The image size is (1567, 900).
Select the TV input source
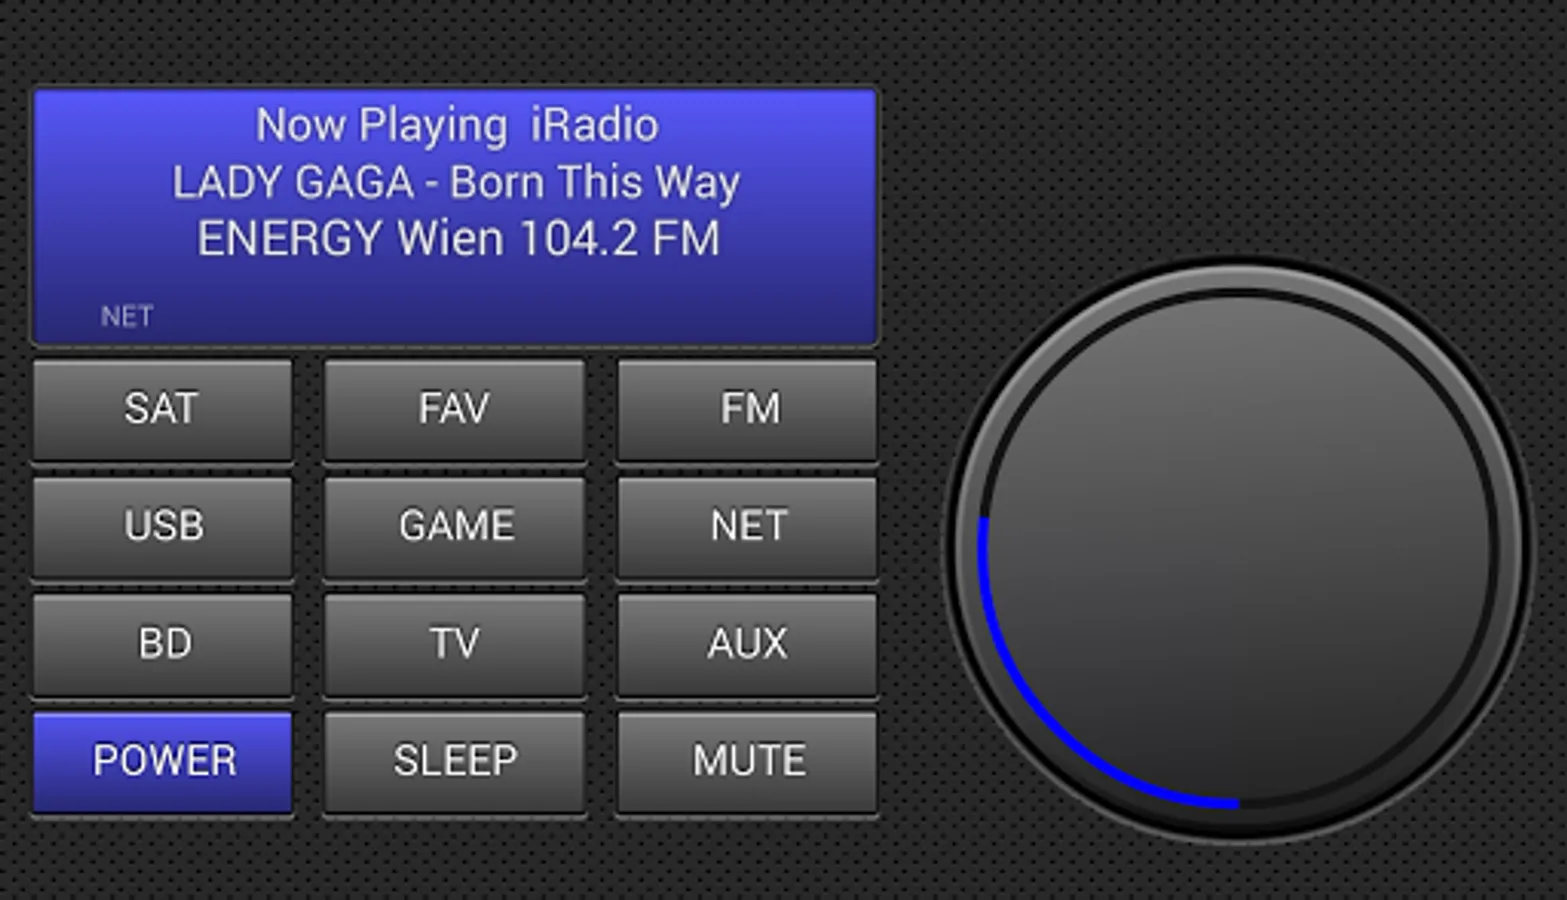point(455,644)
